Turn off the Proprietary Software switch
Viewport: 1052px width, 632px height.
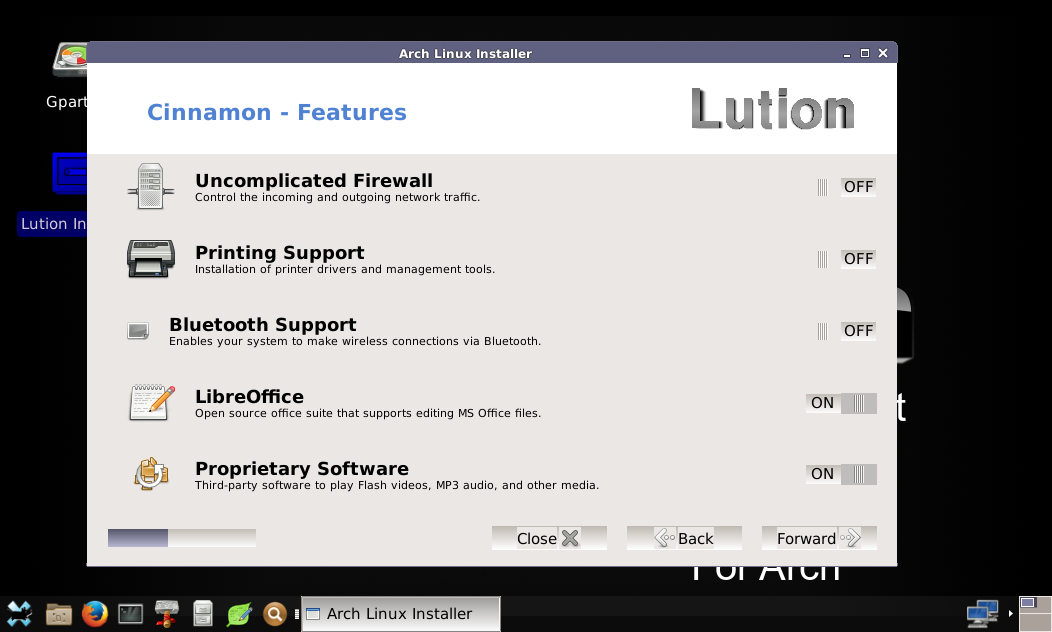click(x=841, y=474)
